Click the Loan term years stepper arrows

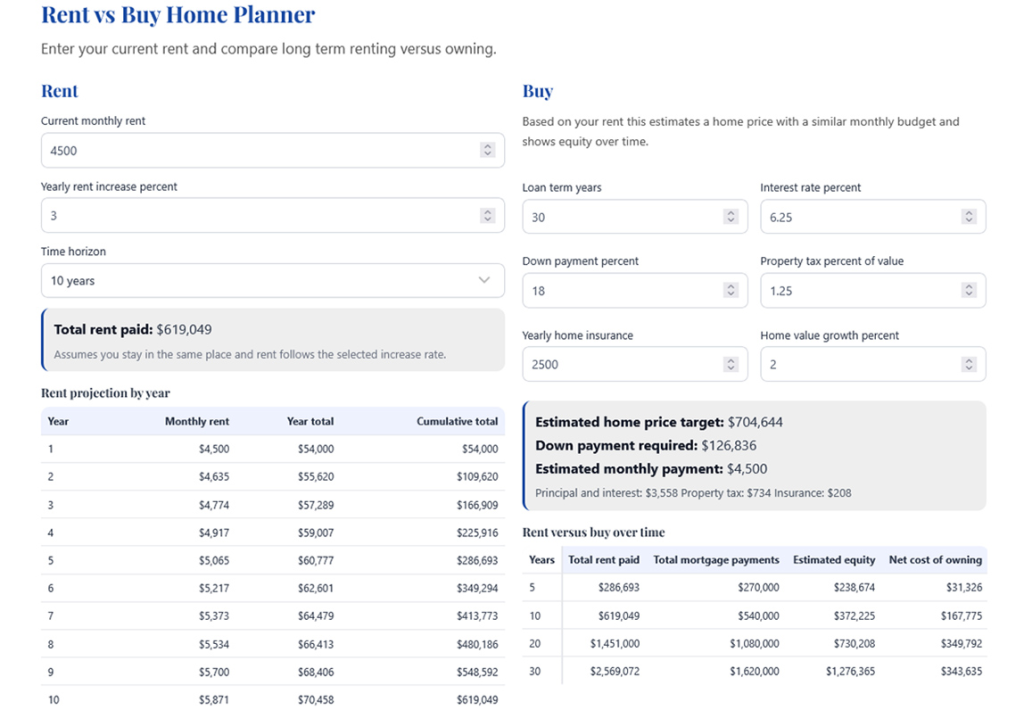tap(730, 217)
